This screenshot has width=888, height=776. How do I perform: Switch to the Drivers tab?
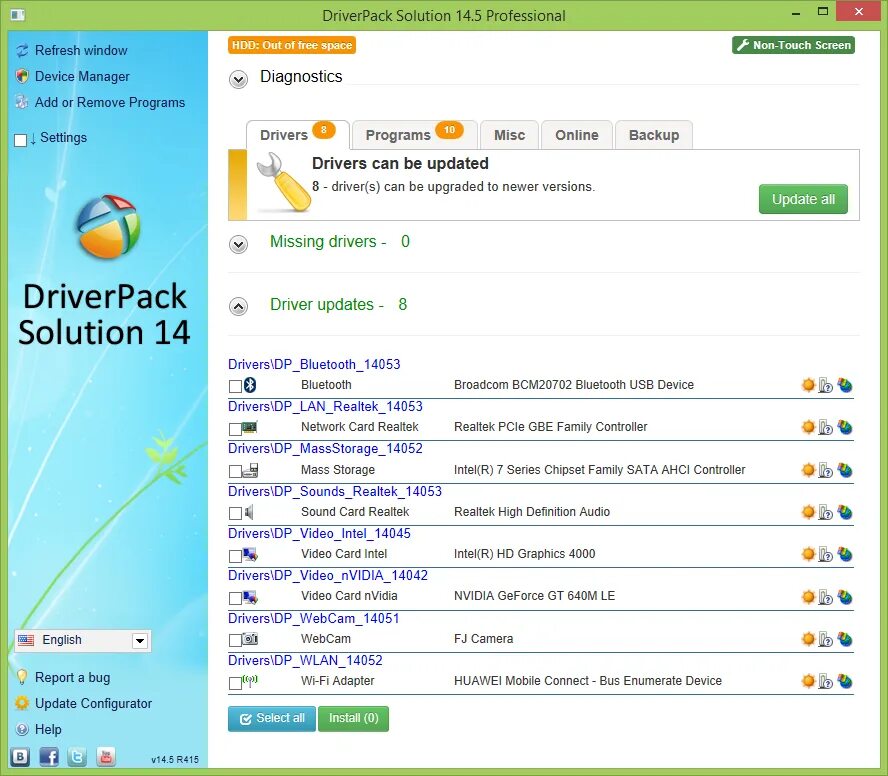pos(298,135)
